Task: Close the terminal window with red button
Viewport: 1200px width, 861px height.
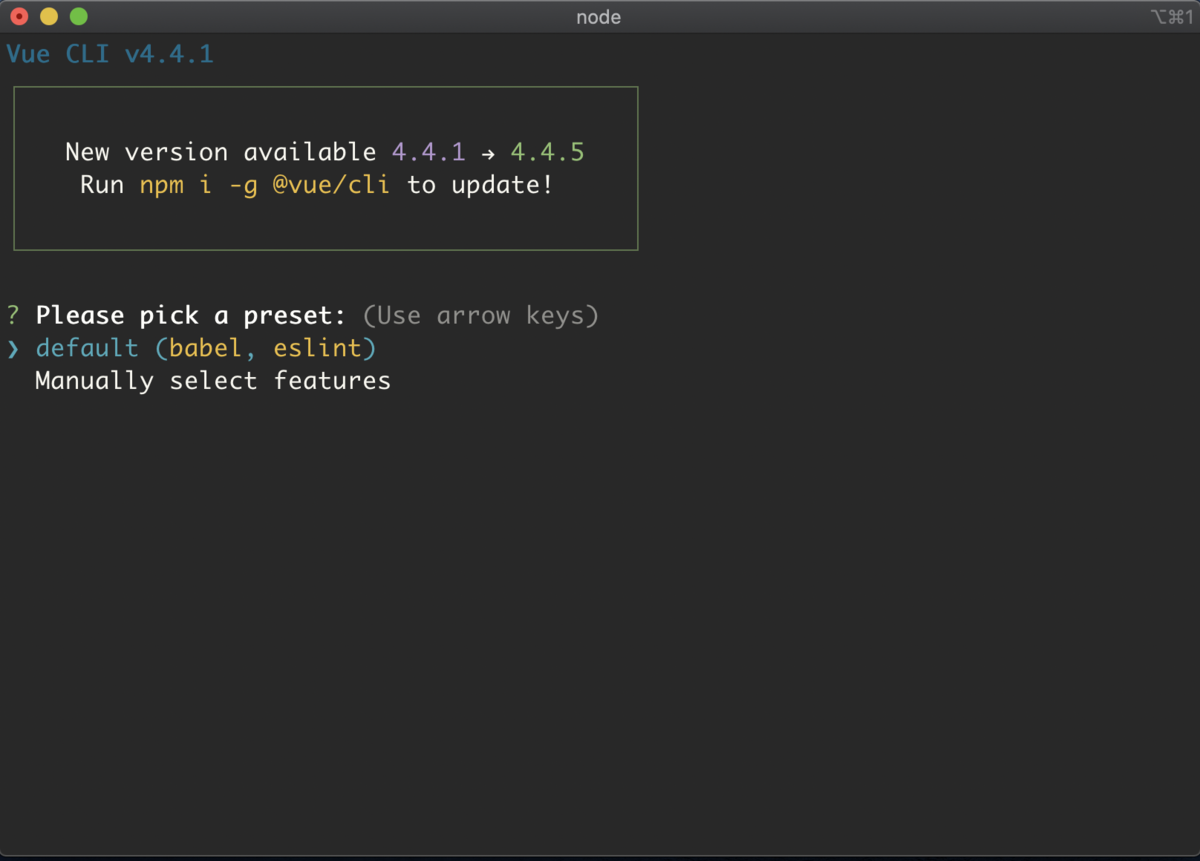Action: [x=19, y=17]
